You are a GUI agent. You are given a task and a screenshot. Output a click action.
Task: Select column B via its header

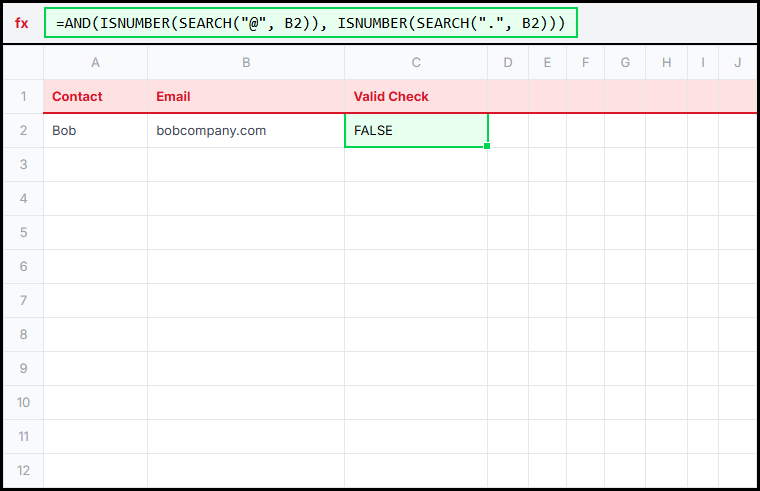[245, 63]
